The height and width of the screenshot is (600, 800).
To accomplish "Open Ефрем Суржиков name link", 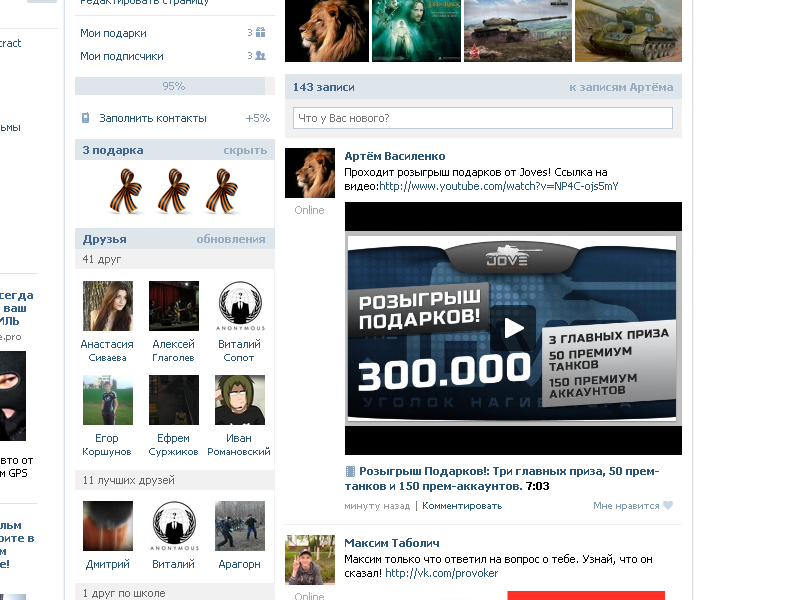I will point(173,444).
